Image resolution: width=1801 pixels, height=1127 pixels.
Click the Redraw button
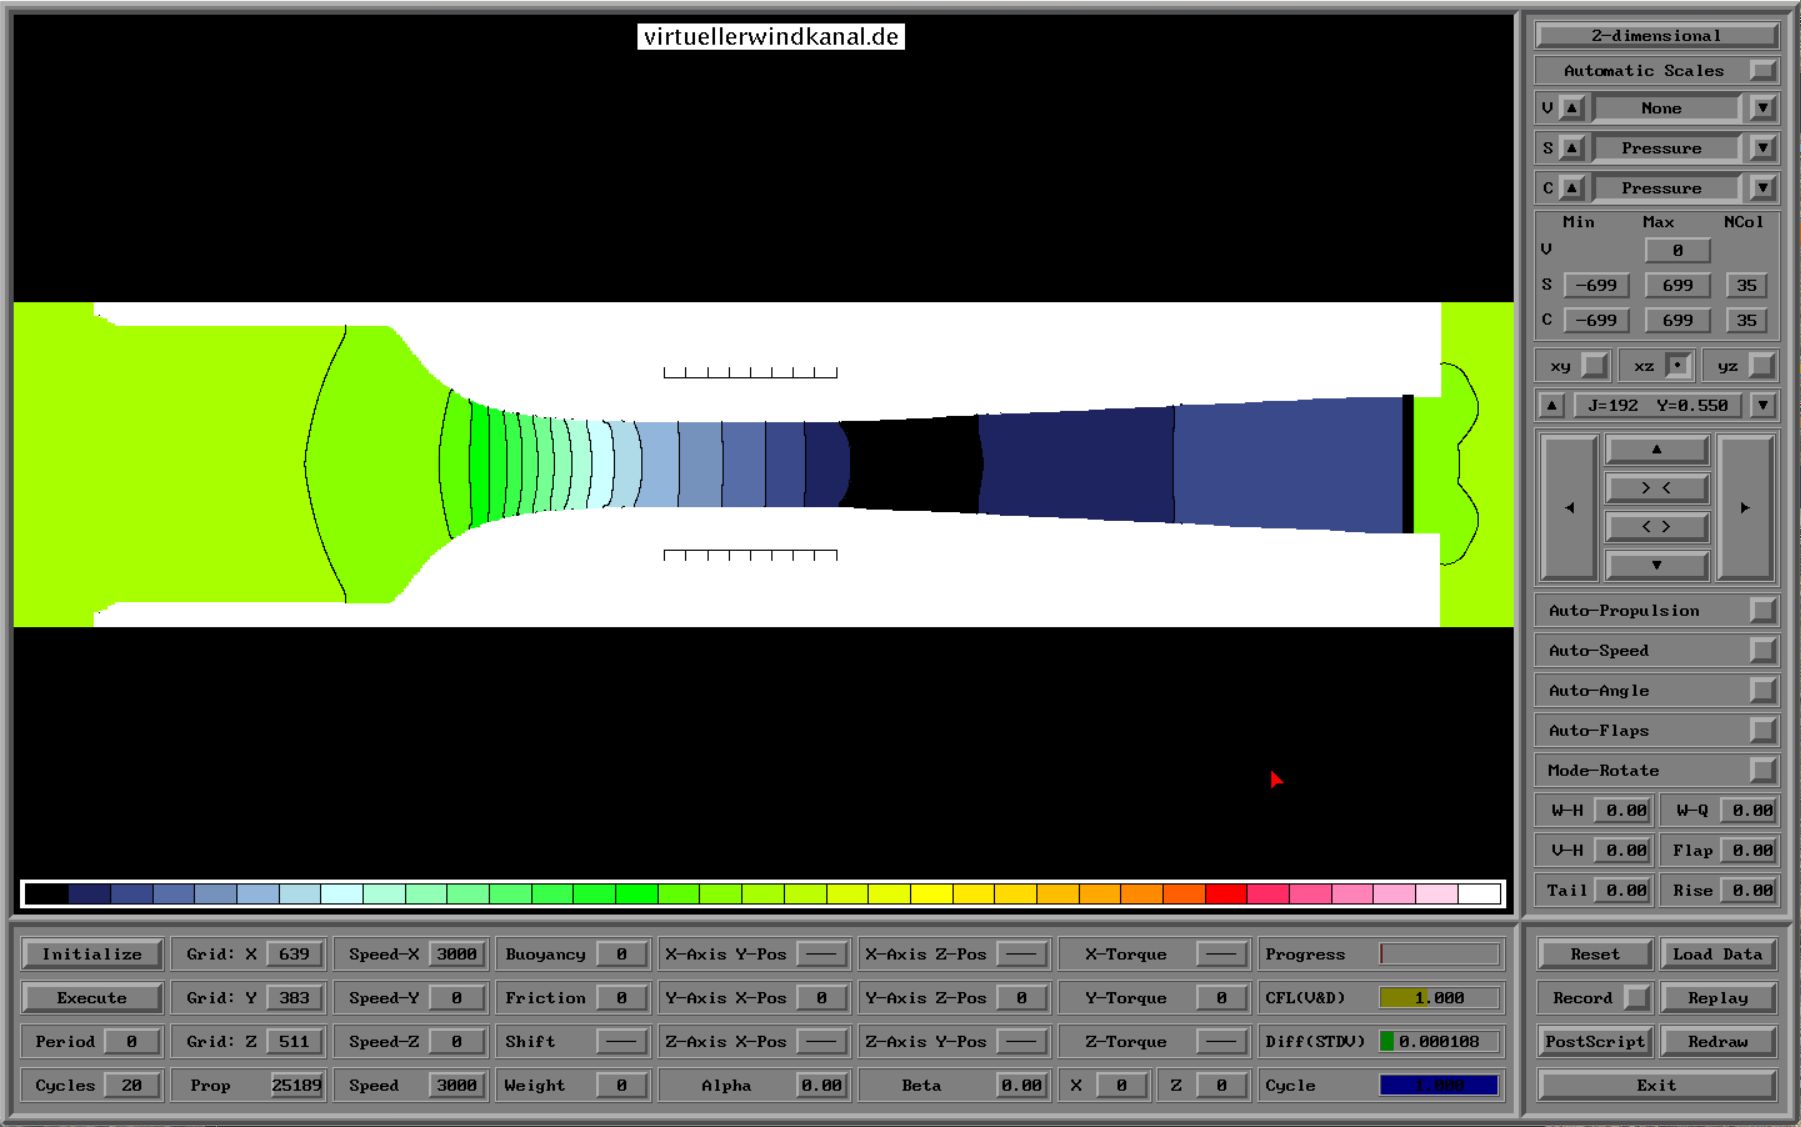[1718, 1041]
